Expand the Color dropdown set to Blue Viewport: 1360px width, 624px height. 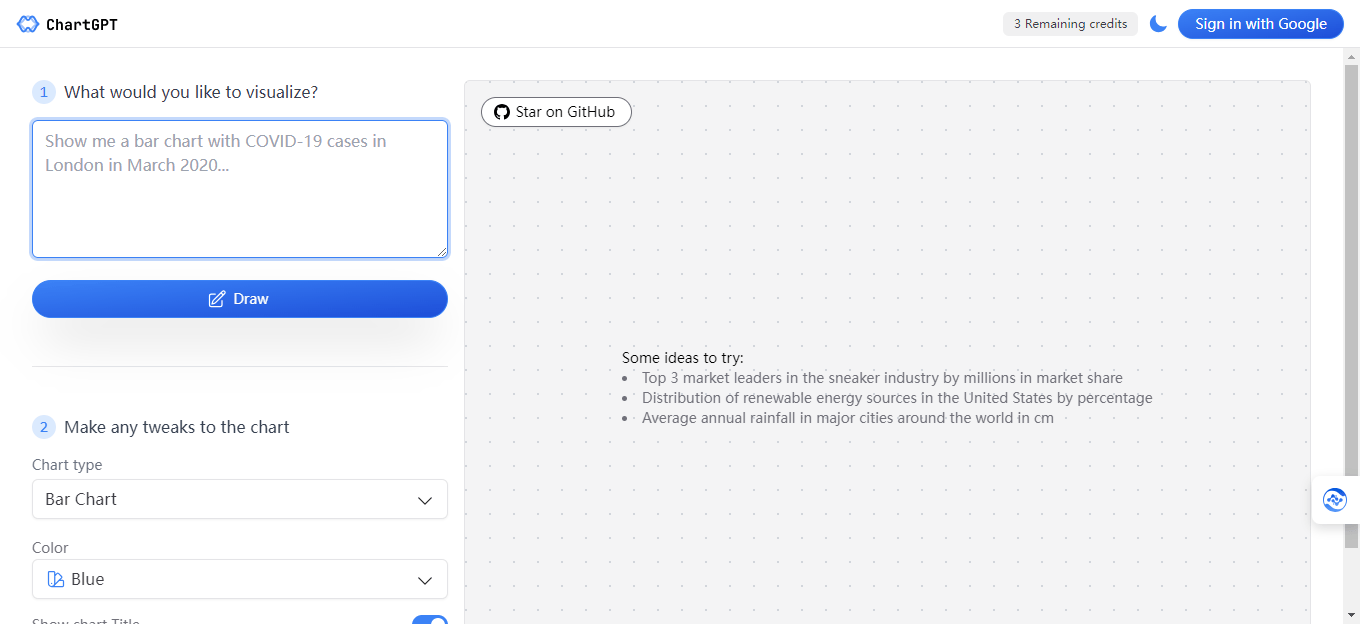click(x=239, y=579)
